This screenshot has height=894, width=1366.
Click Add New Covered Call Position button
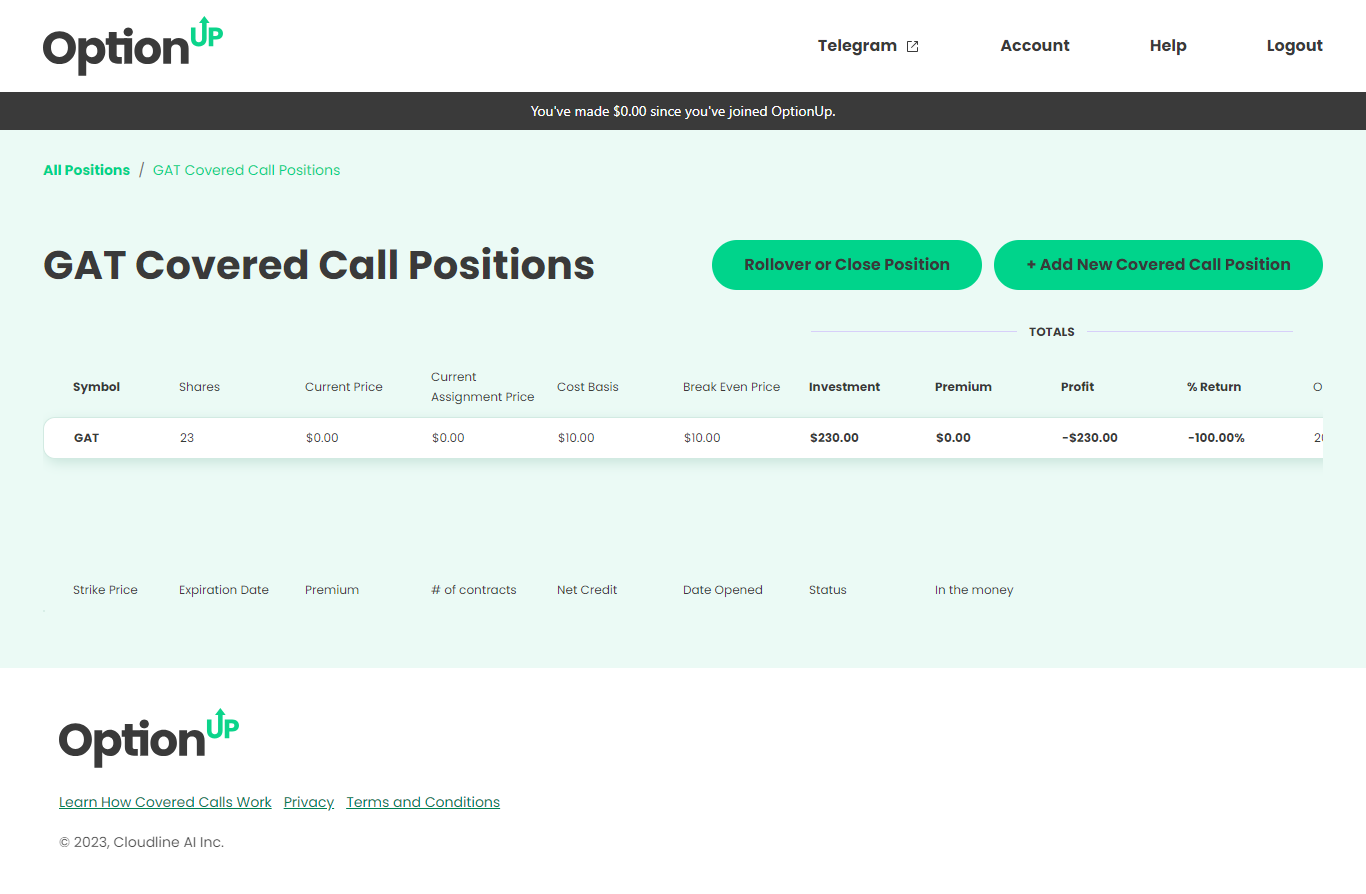1158,265
